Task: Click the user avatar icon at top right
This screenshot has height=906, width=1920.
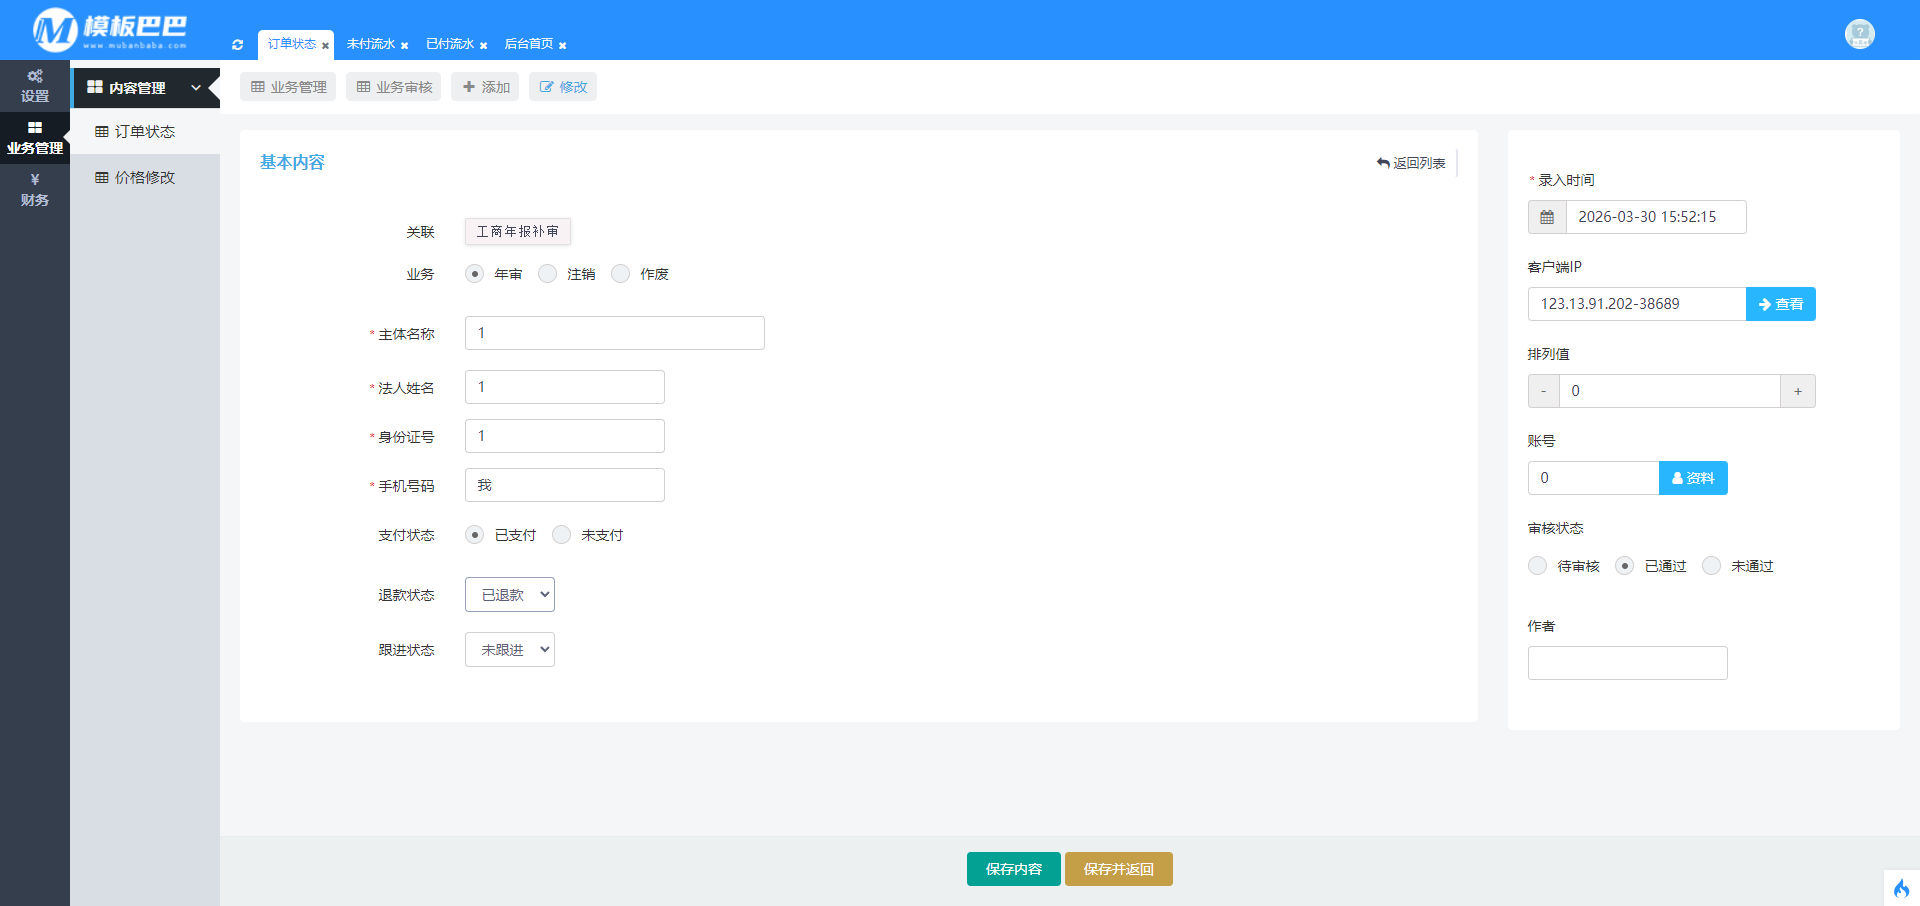Action: coord(1859,34)
